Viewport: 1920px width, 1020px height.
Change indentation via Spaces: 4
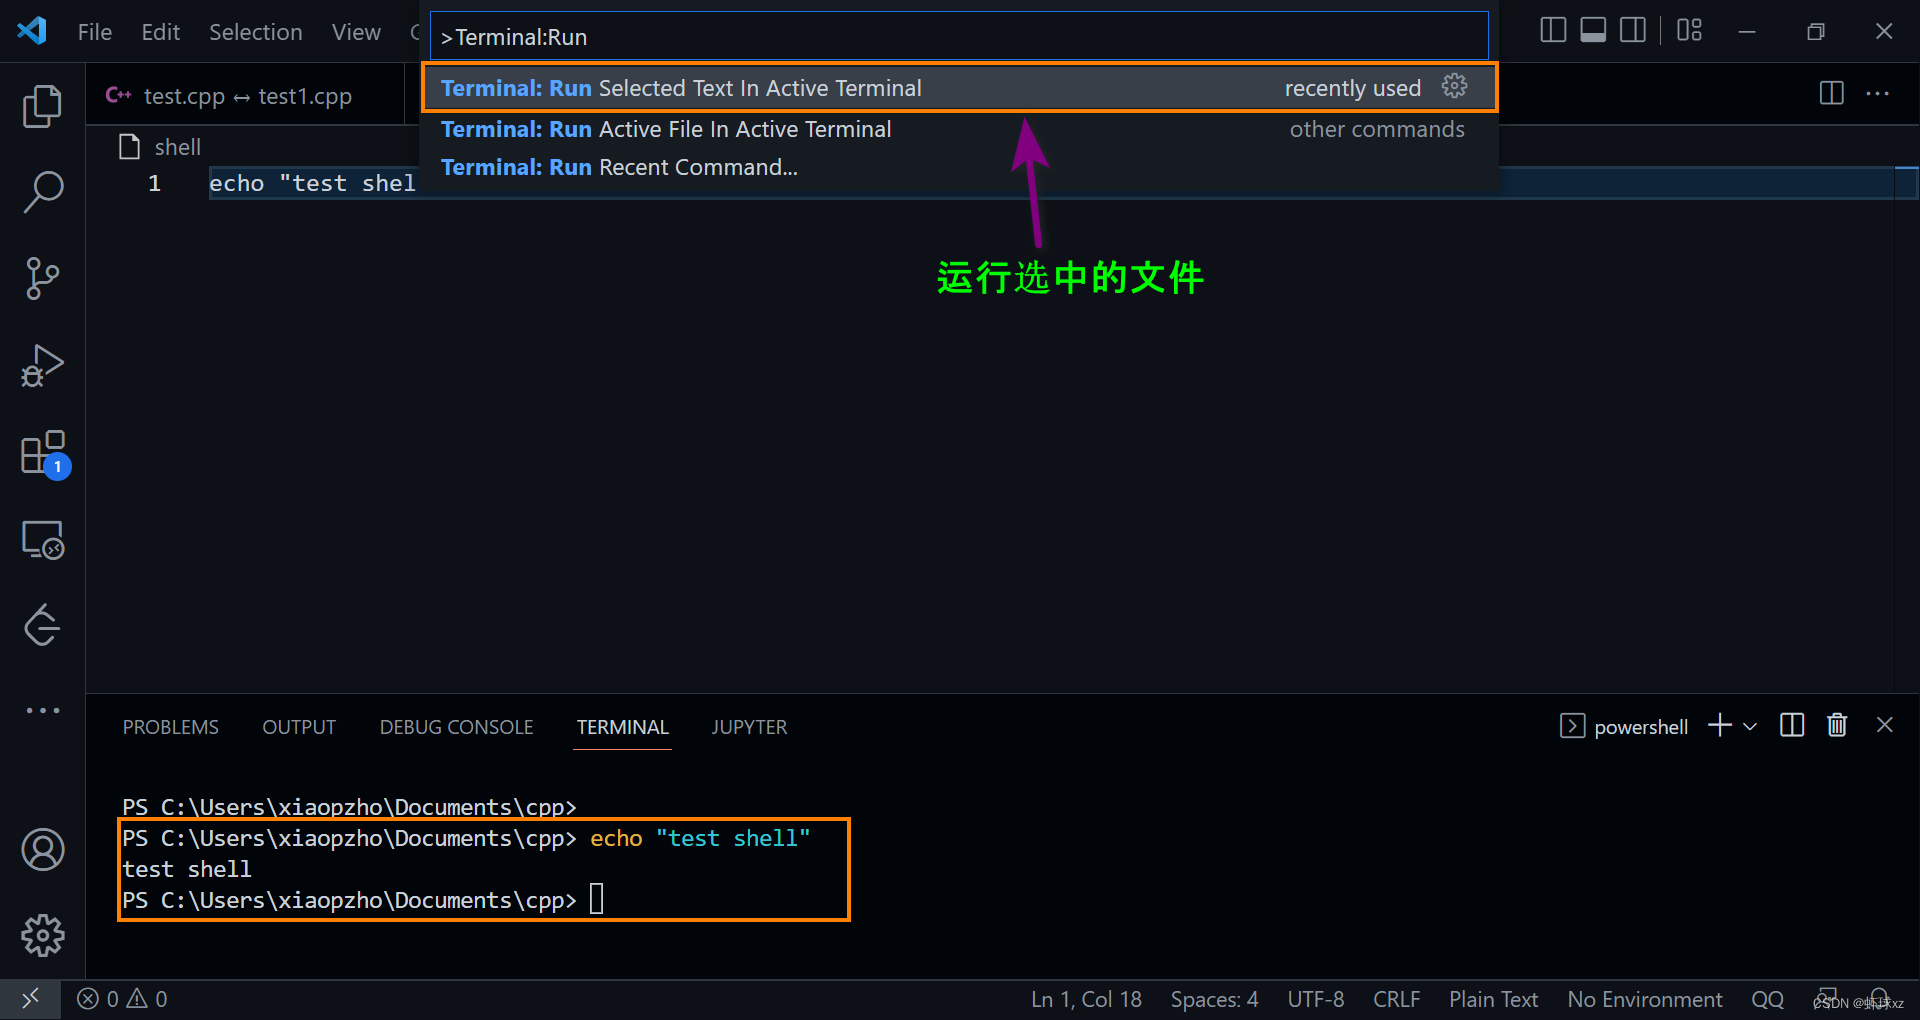[1214, 999]
